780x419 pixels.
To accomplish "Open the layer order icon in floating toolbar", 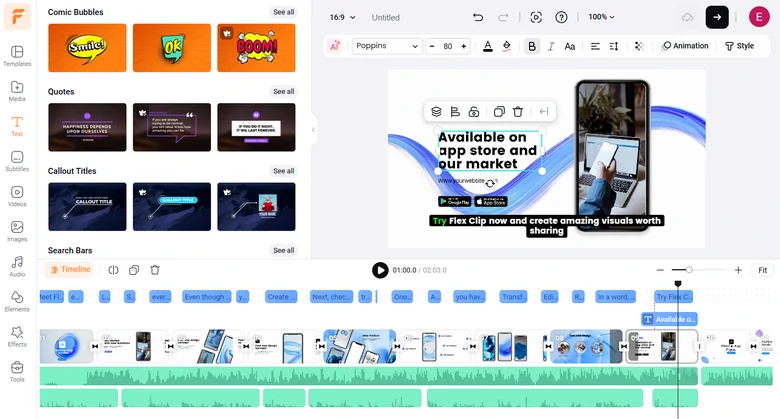I will point(436,111).
